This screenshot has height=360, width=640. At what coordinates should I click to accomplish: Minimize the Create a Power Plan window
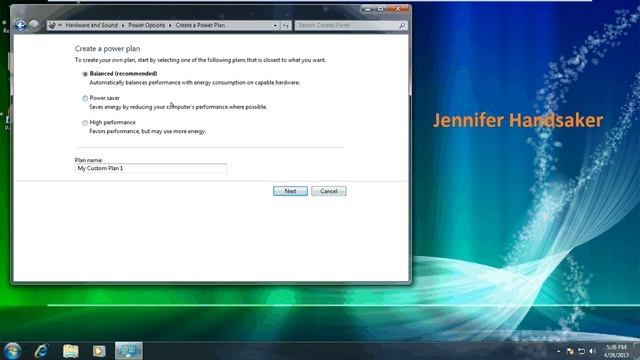click(x=367, y=9)
